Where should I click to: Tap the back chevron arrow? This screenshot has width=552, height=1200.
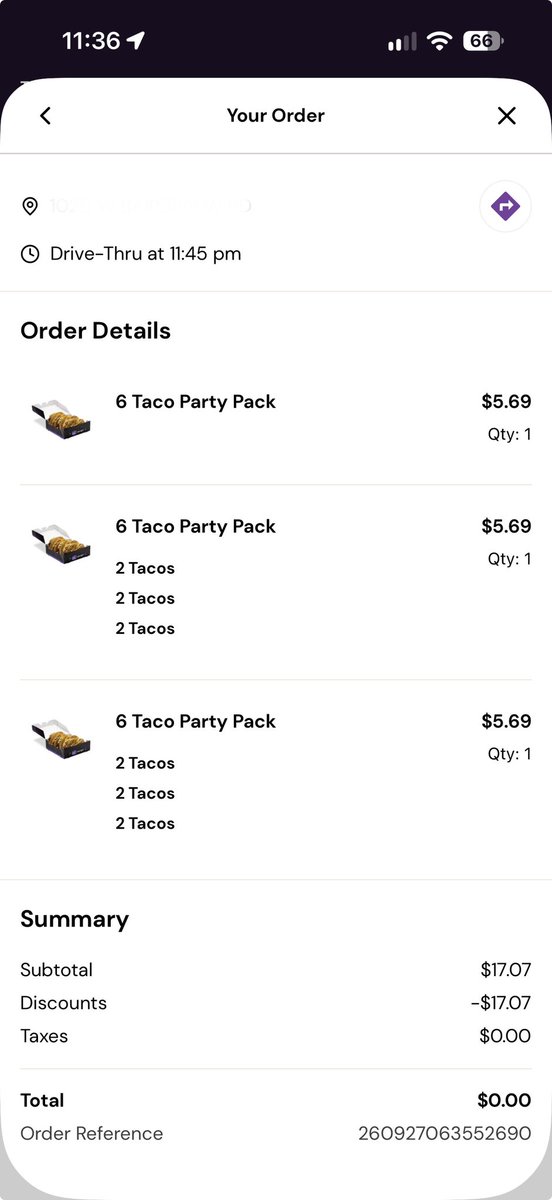click(45, 116)
